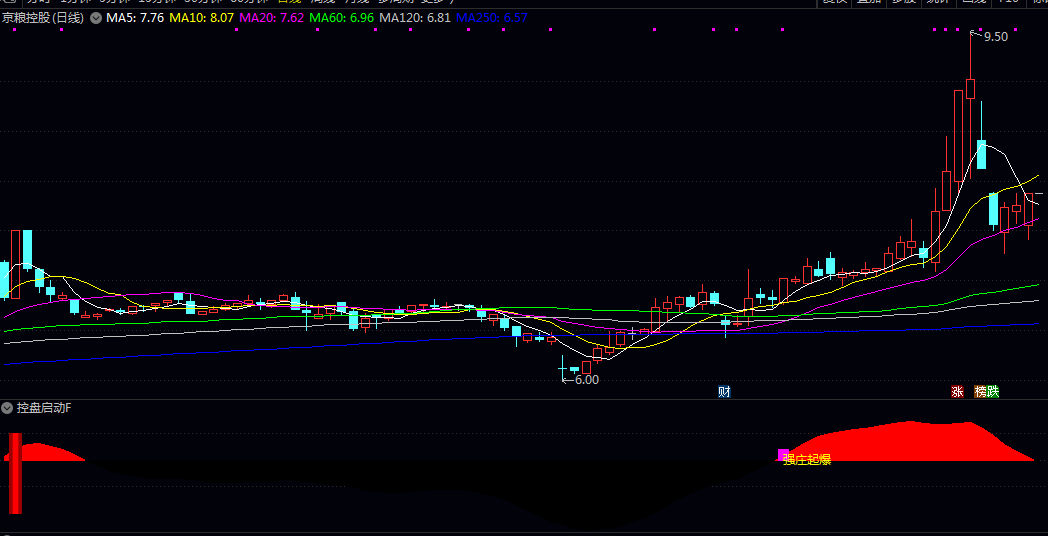The width and height of the screenshot is (1048, 536).
Task: Click the 京粮控股 (日线) chart title
Action: (42, 18)
